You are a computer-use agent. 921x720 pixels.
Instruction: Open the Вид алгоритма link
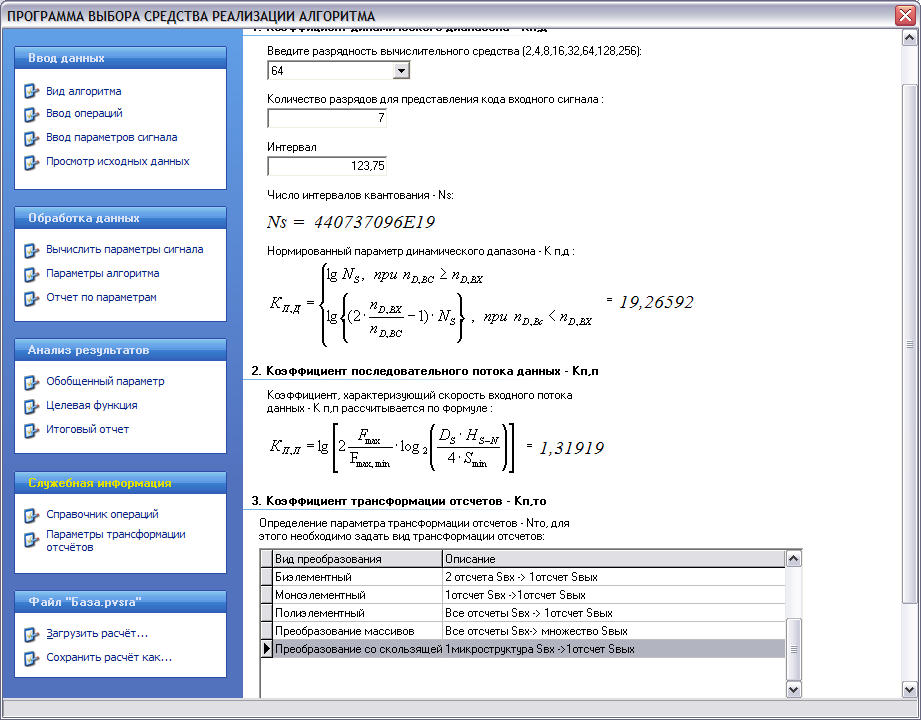tap(83, 91)
